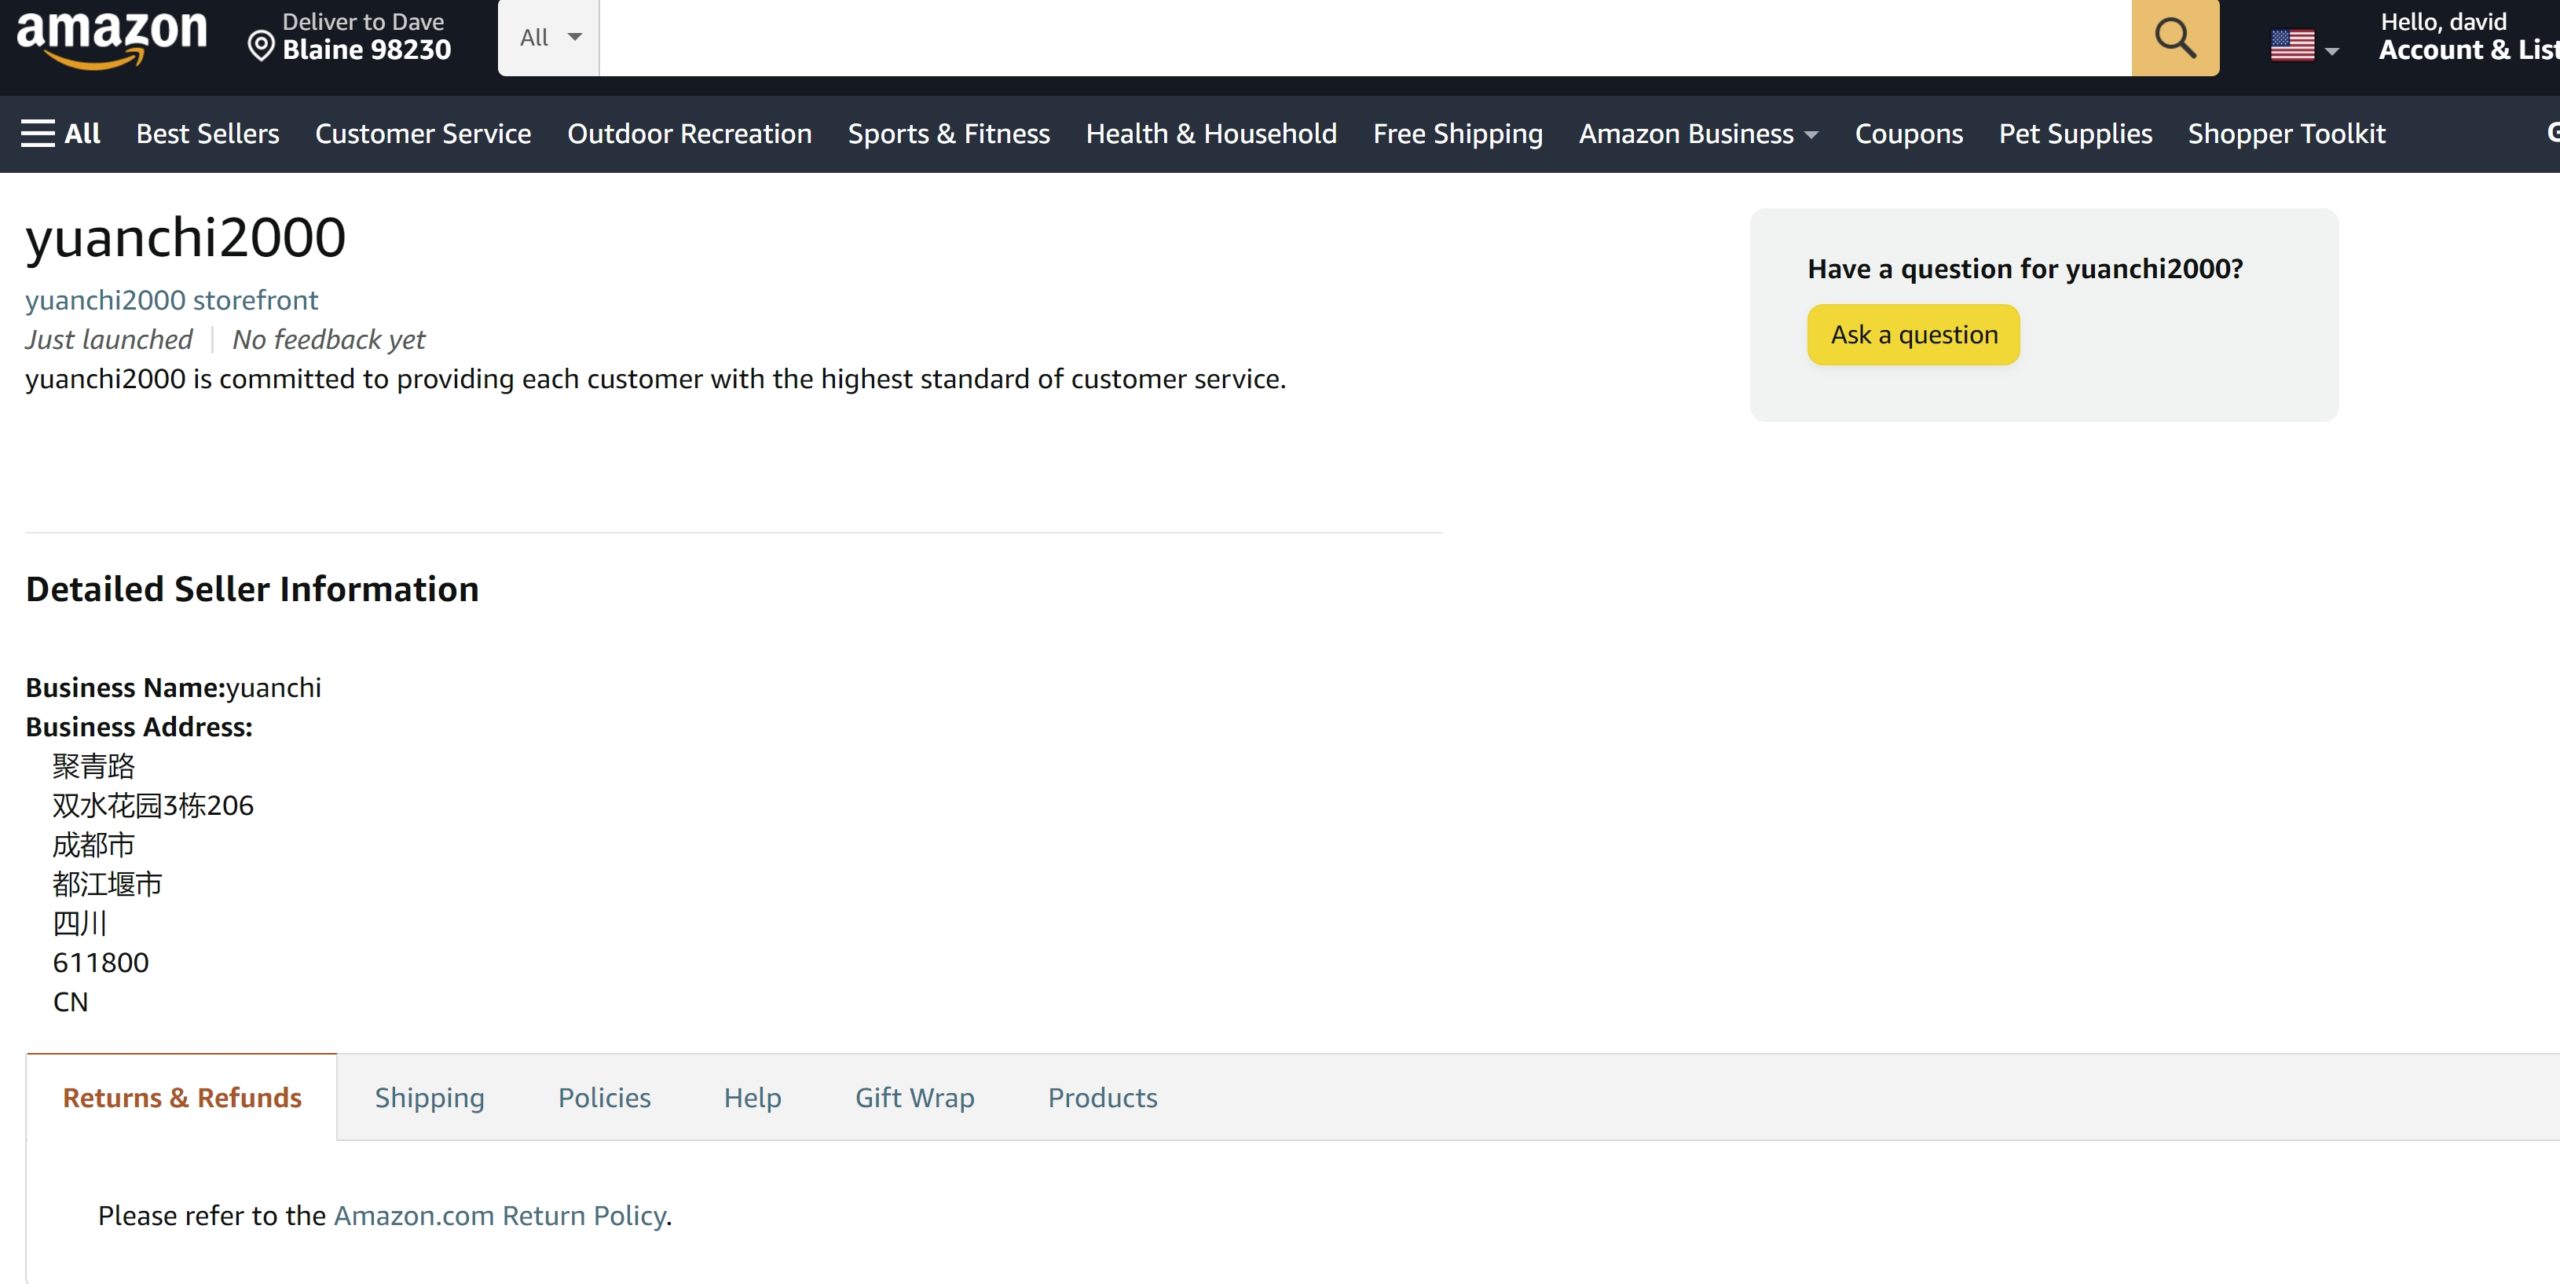Browse Outdoor Recreation
This screenshot has height=1284, width=2560.
690,133
